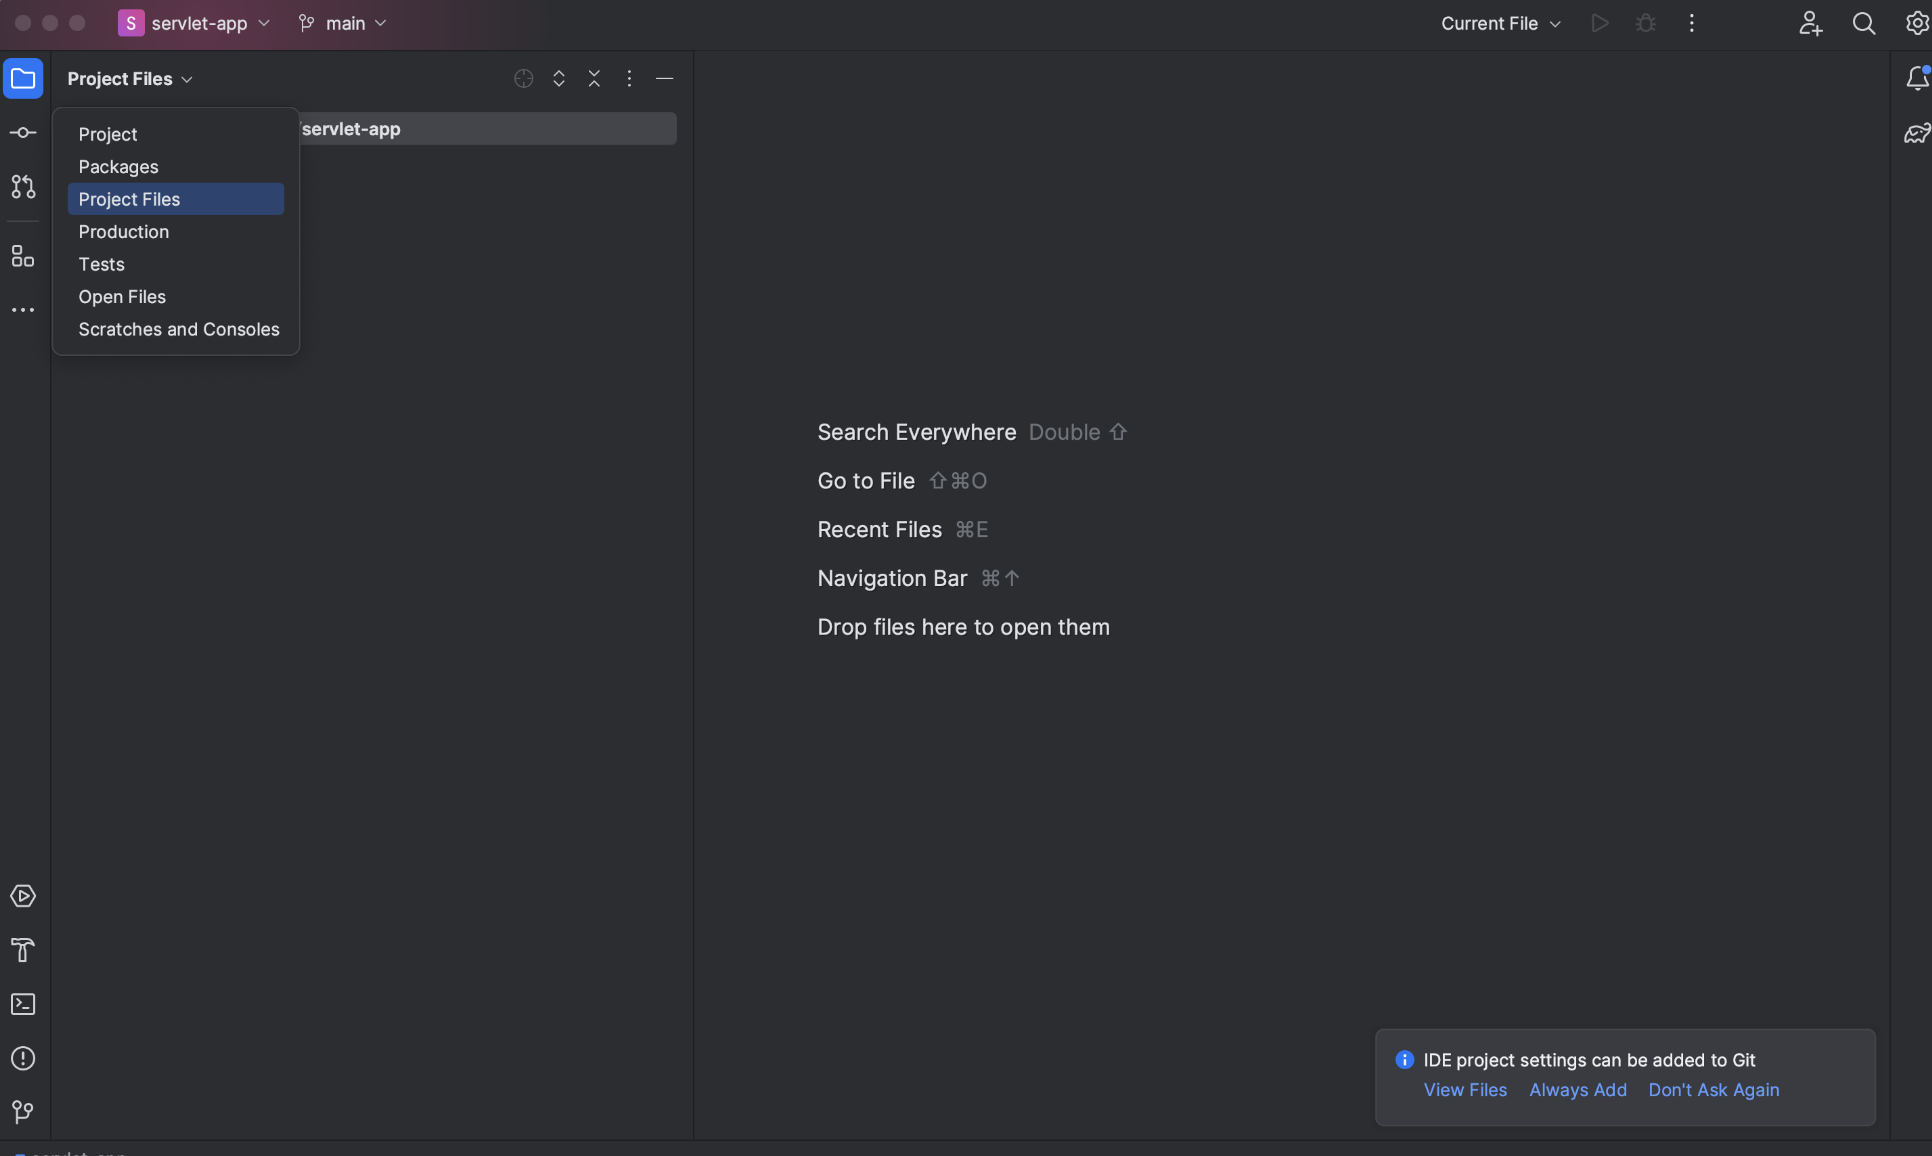Select Packages from the view list
Image resolution: width=1932 pixels, height=1156 pixels.
coord(118,167)
